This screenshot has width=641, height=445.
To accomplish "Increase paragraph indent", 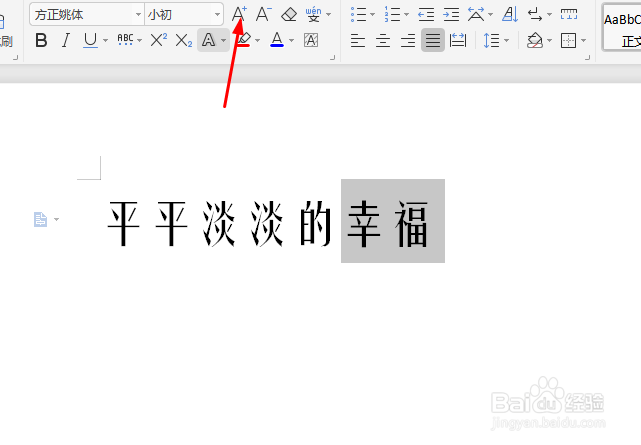I will [x=451, y=15].
